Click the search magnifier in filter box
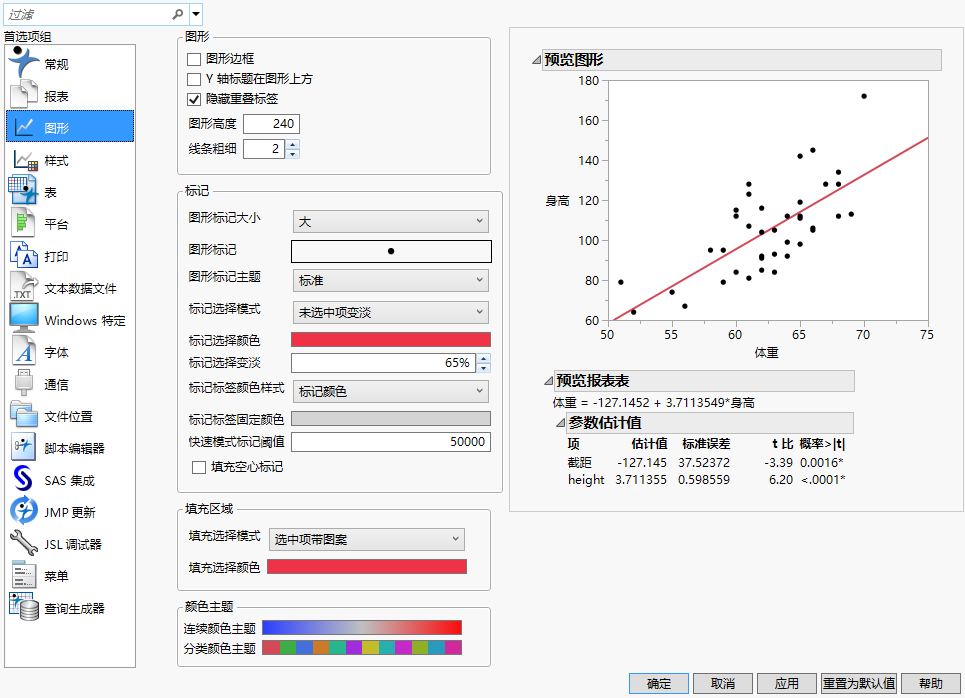Viewport: 965px width, 698px height. pos(178,14)
